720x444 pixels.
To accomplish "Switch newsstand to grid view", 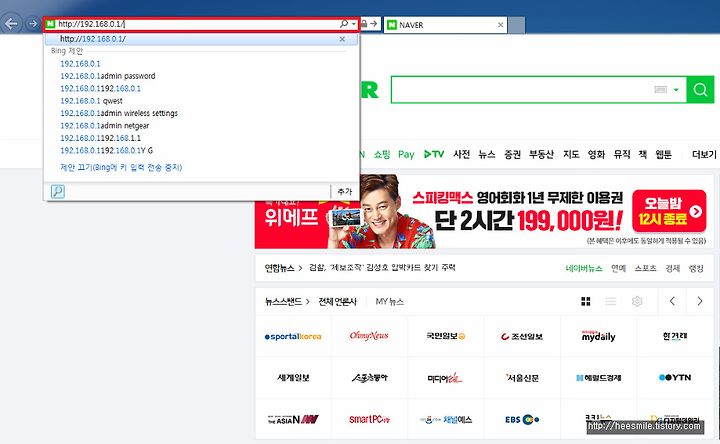I will [585, 301].
